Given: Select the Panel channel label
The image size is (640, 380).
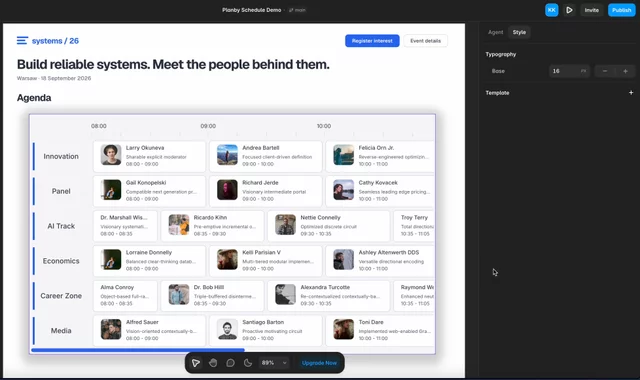Looking at the screenshot, I should coord(61,191).
